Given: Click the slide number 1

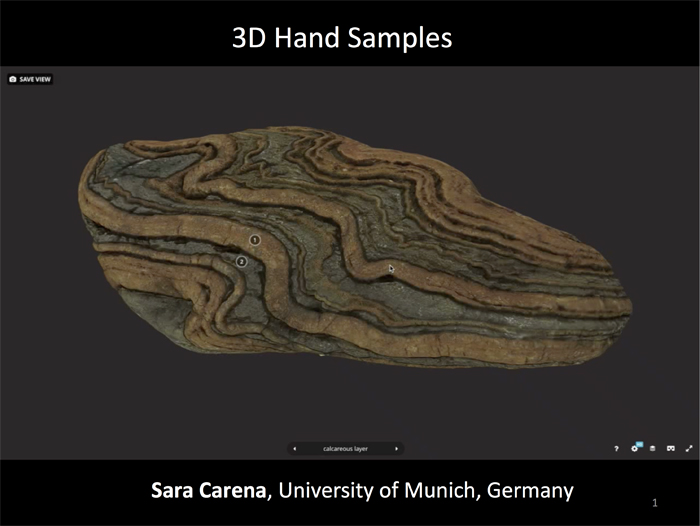Looking at the screenshot, I should coord(654,502).
